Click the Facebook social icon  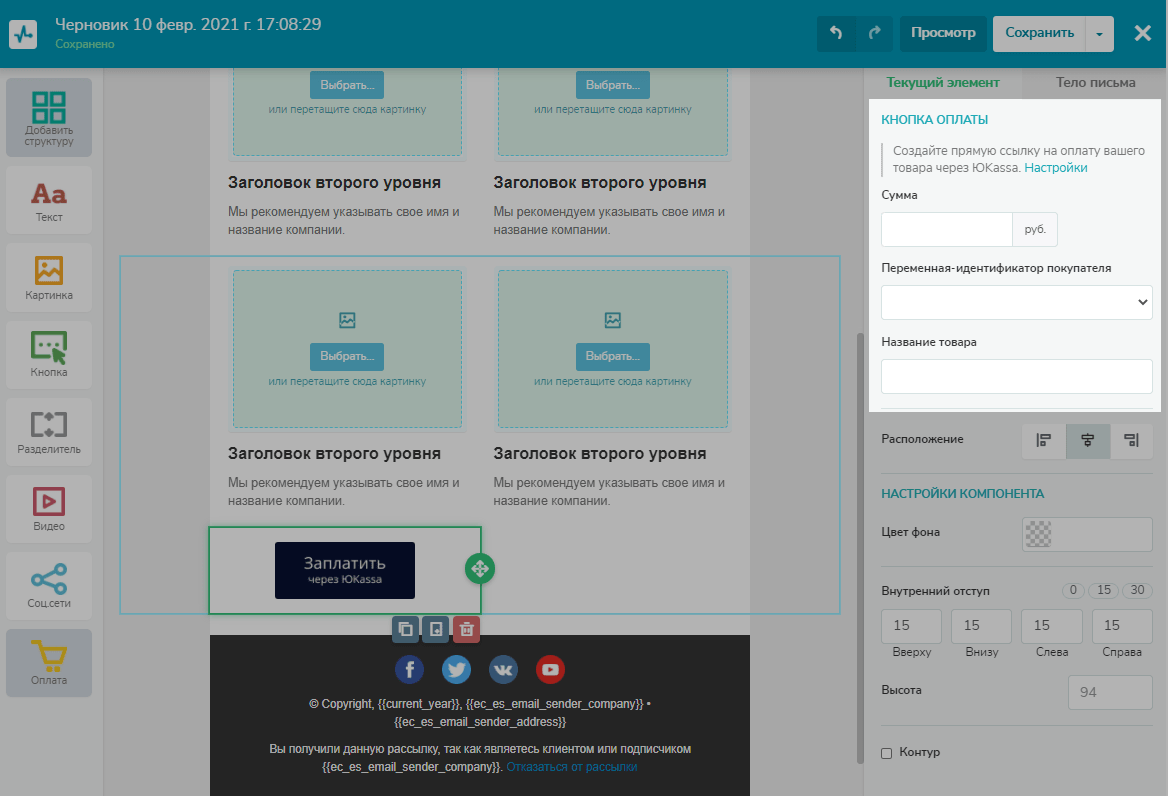pos(409,669)
